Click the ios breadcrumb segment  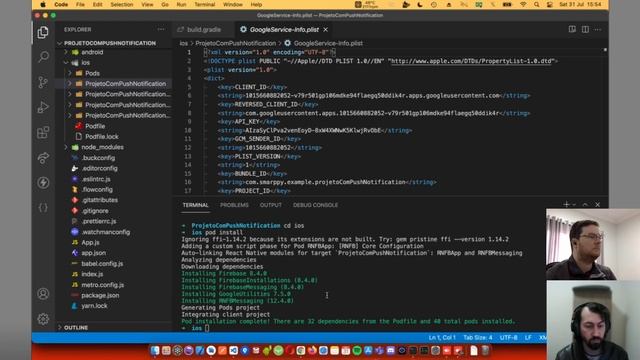pos(184,43)
